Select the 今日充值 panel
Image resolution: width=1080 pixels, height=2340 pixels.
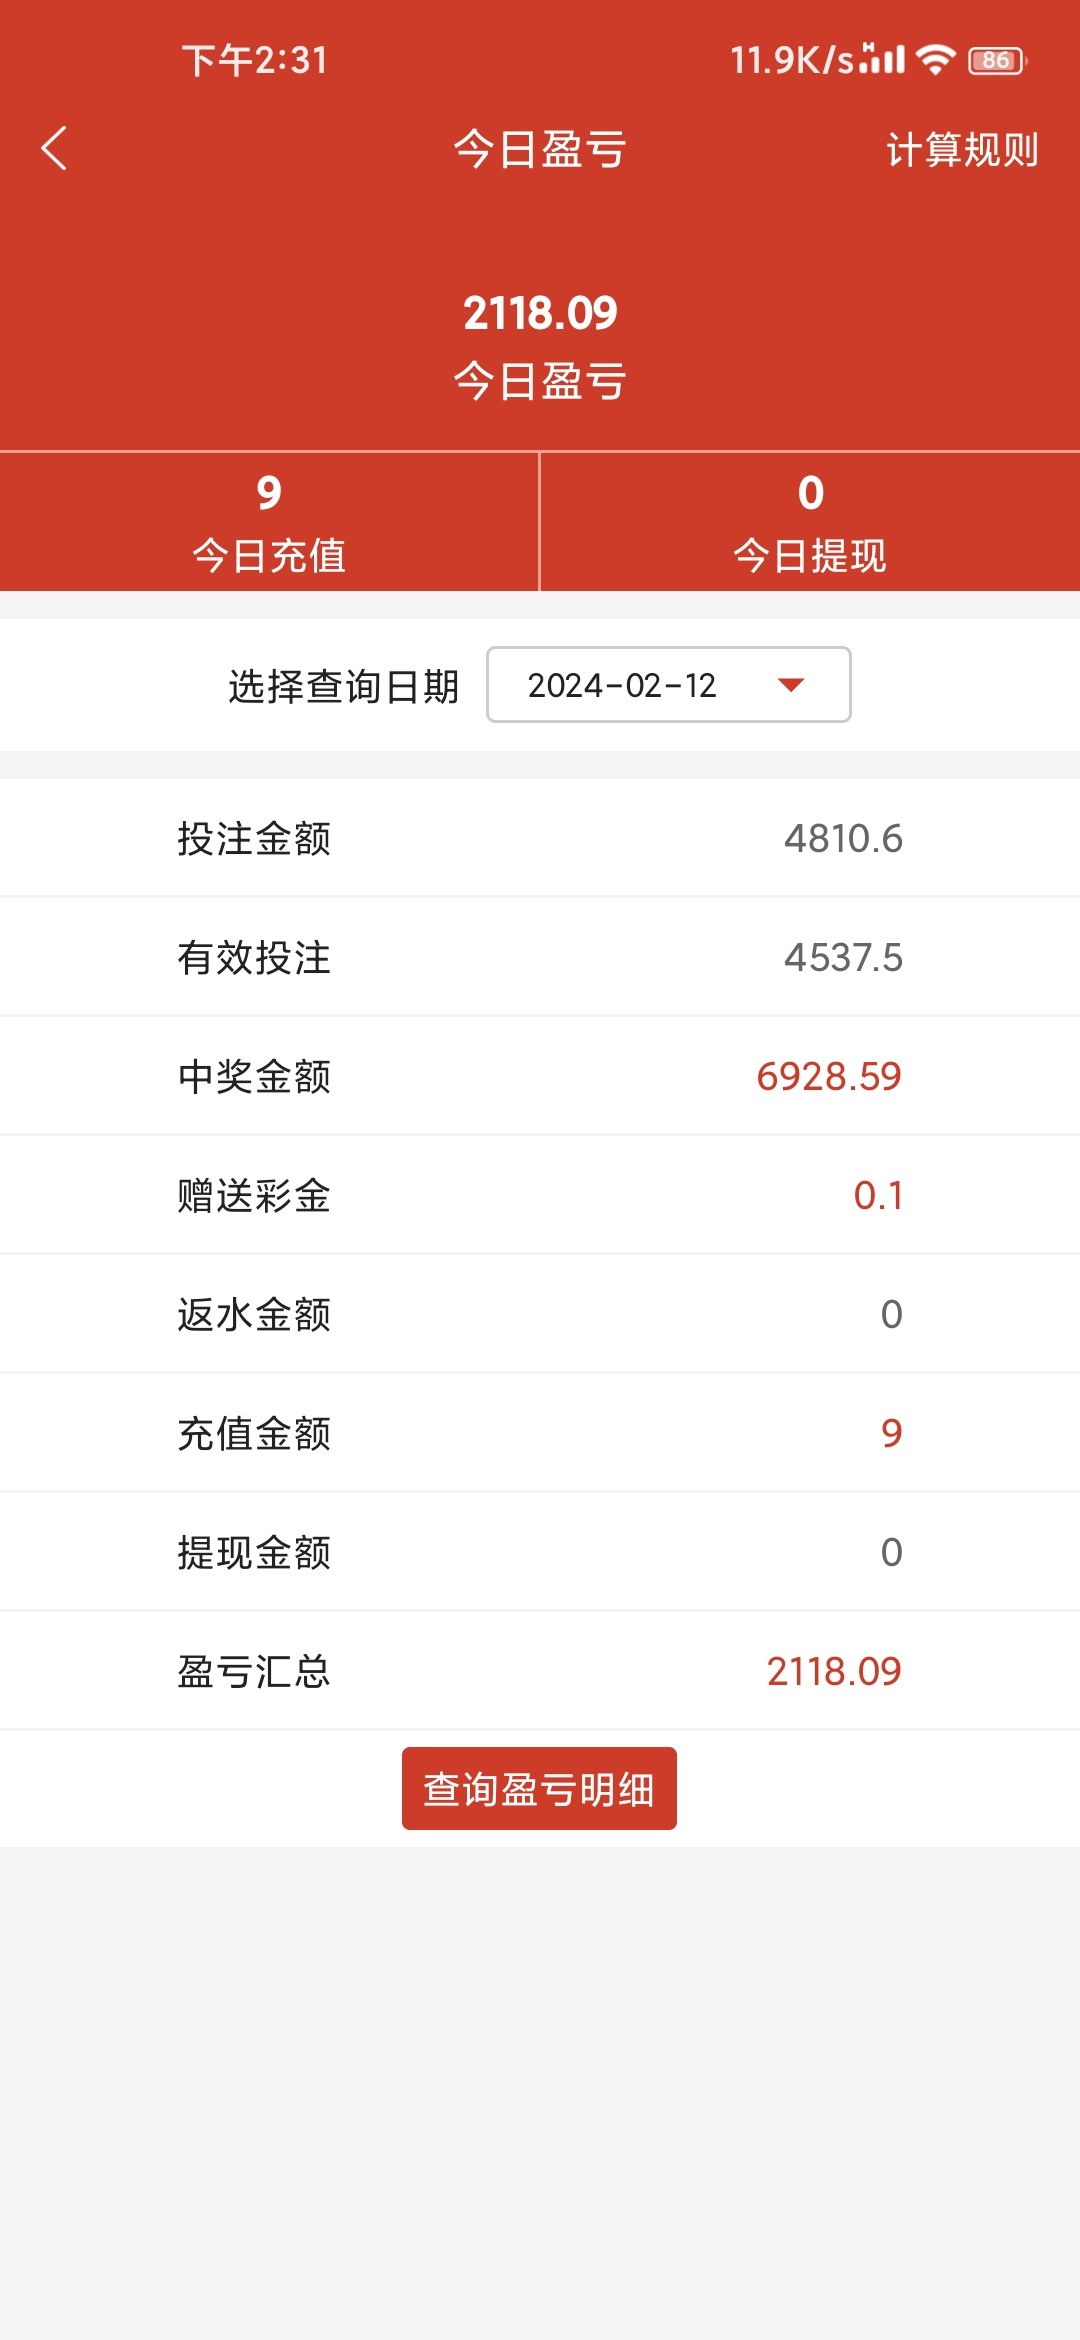(269, 522)
